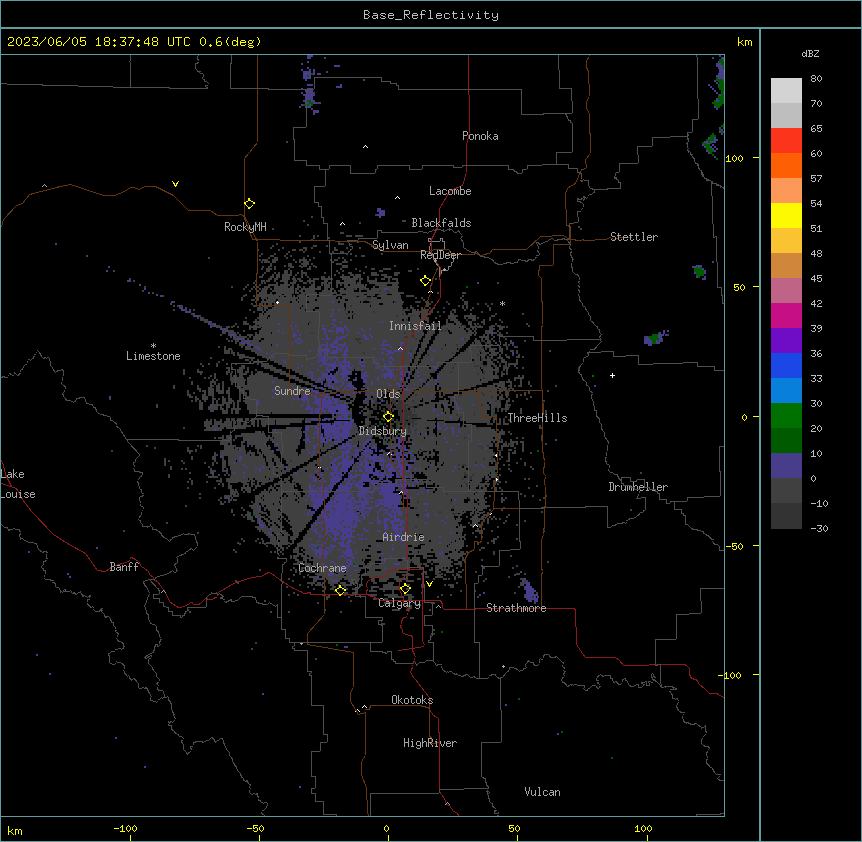The width and height of the screenshot is (862, 842).
Task: Select the Limestone label
Action: (x=153, y=356)
